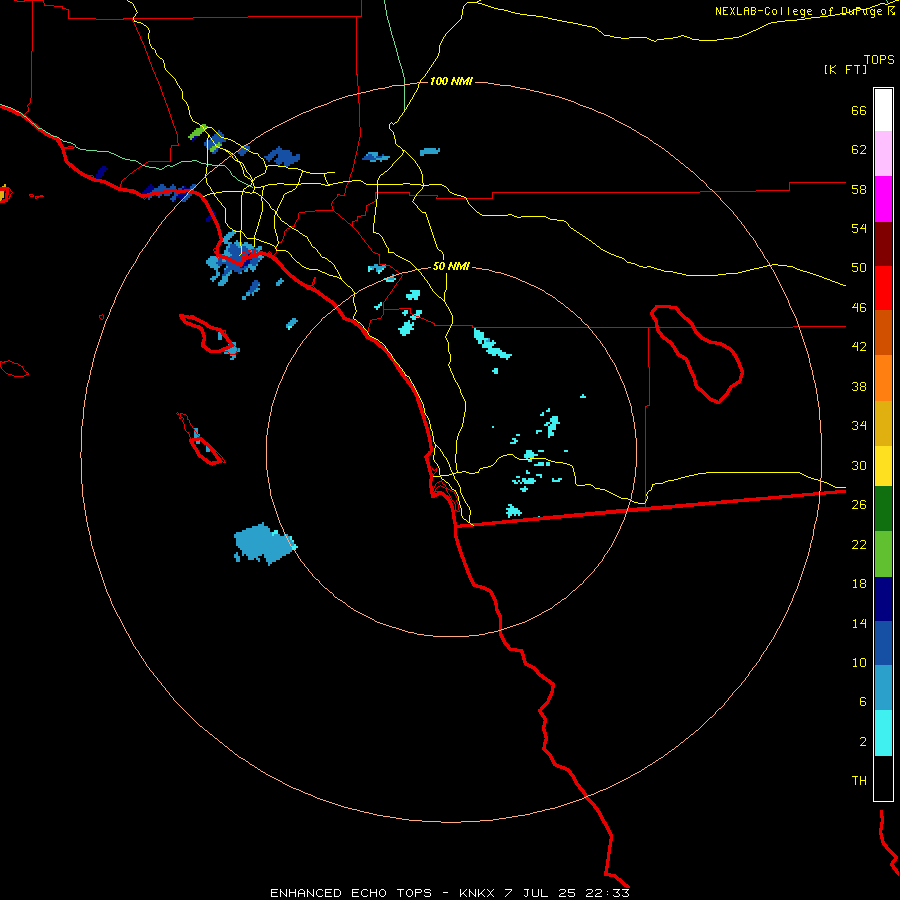Click the bright red 50 kft legend swatch
Image resolution: width=900 pixels, height=900 pixels.
[x=883, y=288]
